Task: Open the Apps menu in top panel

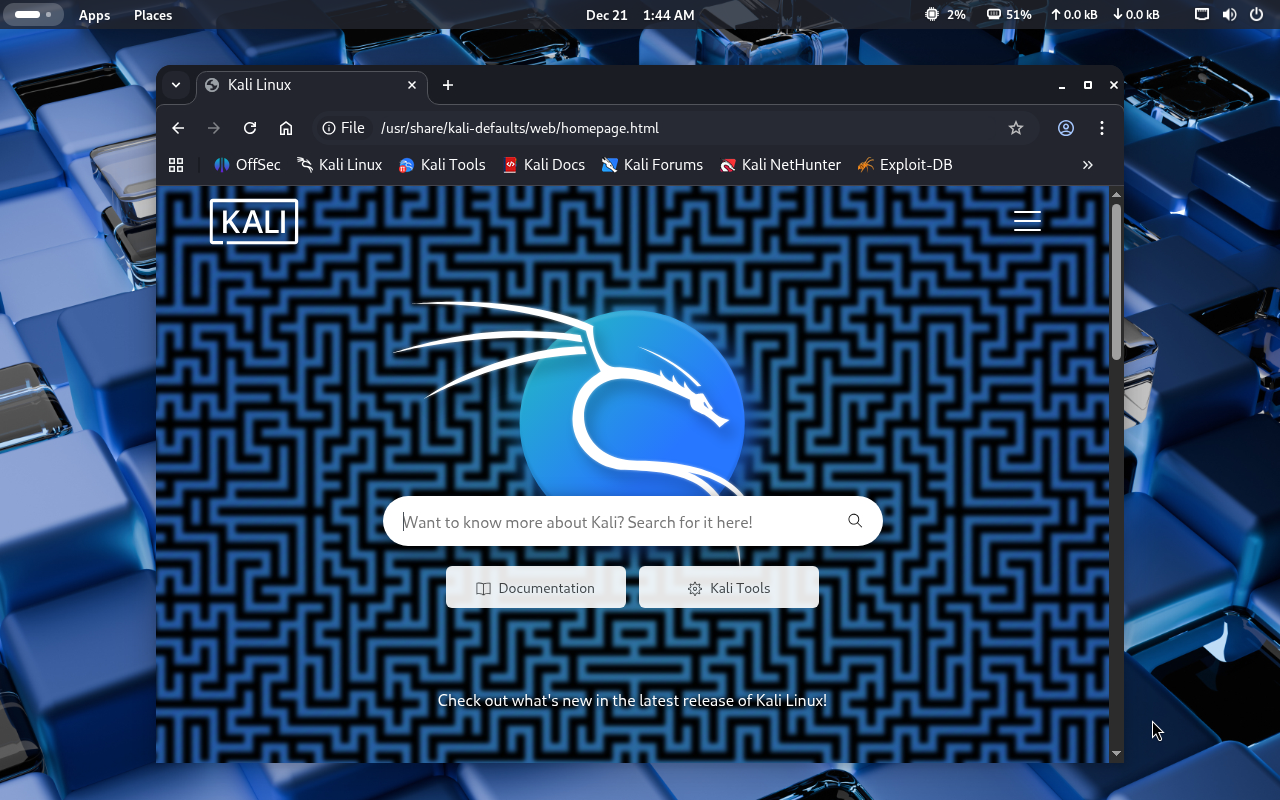Action: 94,15
